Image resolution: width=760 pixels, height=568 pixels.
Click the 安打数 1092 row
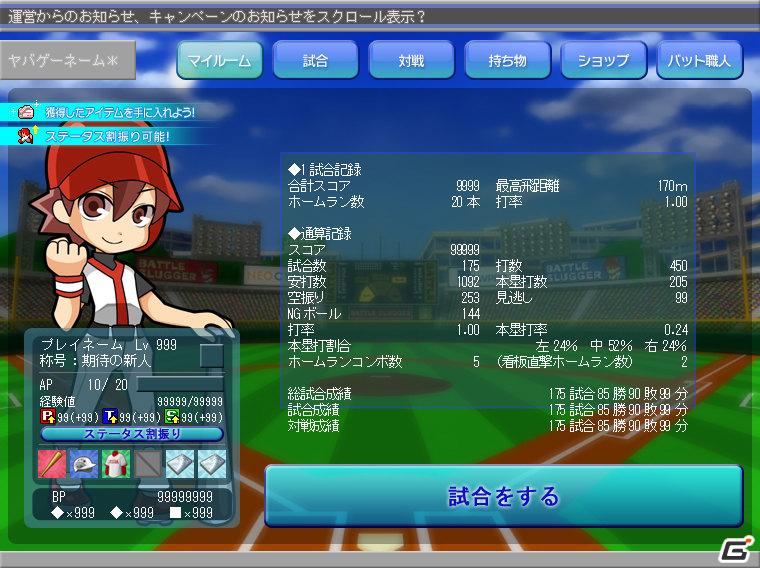383,282
